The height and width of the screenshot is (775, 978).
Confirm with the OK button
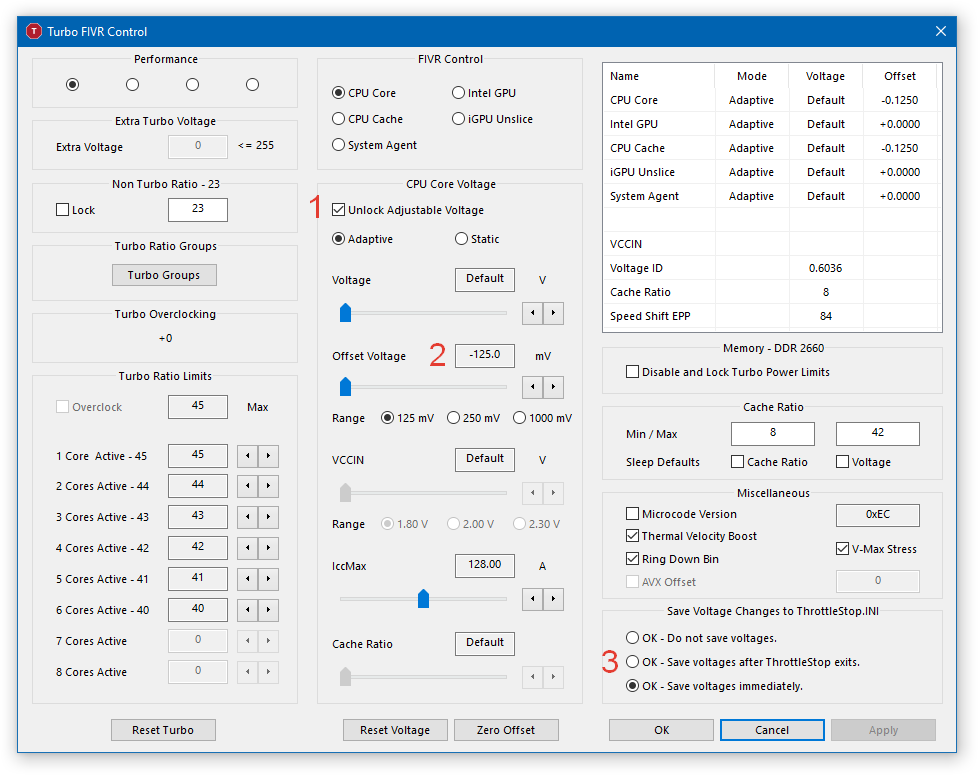[x=661, y=729]
